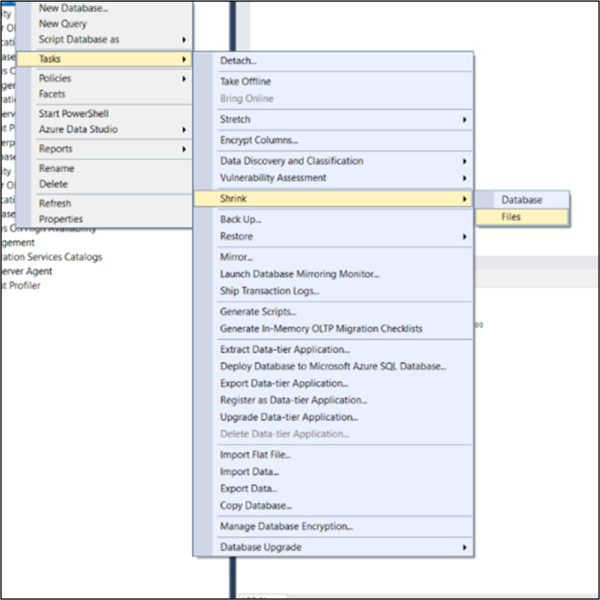Expand the Database Upgrade submenu
600x600 pixels.
click(x=261, y=548)
